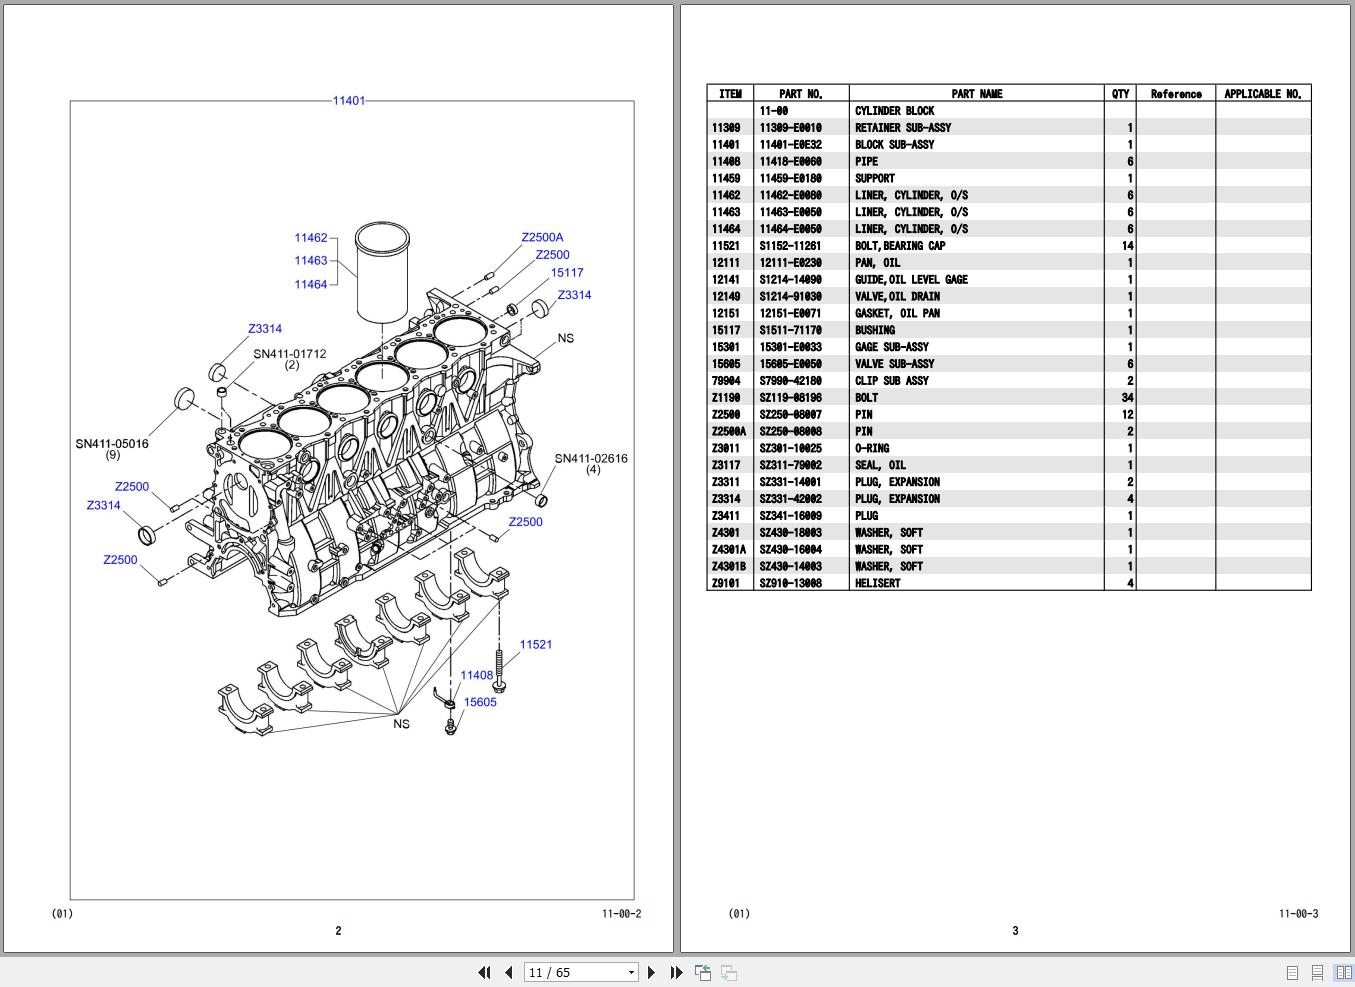The image size is (1355, 987).
Task: Click the ITEM column header
Action: click(x=730, y=94)
